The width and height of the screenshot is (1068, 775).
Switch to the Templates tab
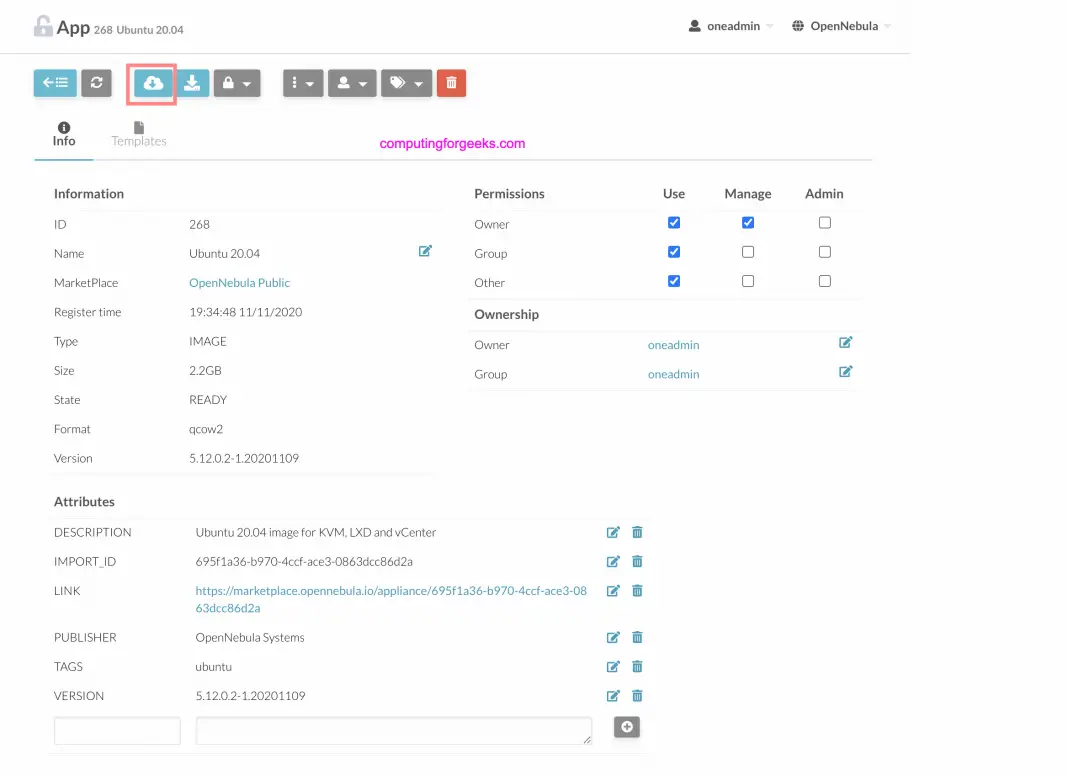pos(138,135)
